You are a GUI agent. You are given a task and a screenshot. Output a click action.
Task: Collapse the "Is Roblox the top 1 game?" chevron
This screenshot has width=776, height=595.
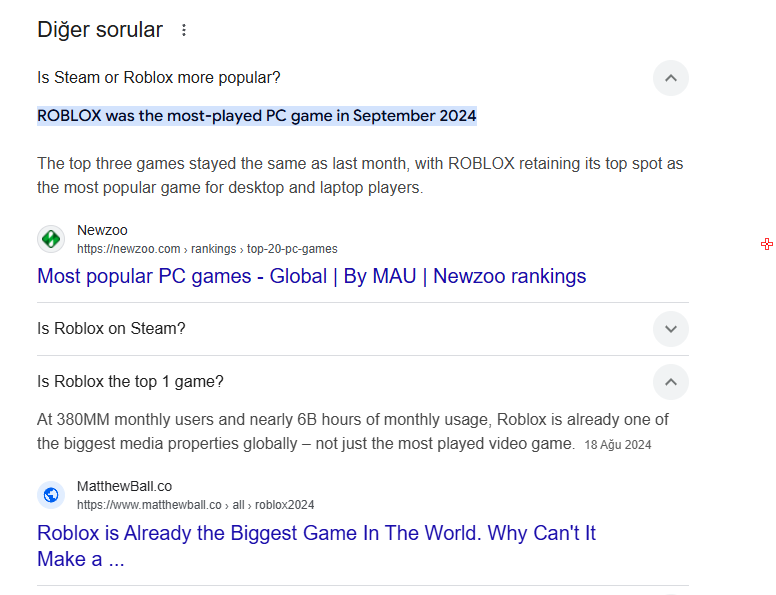671,382
